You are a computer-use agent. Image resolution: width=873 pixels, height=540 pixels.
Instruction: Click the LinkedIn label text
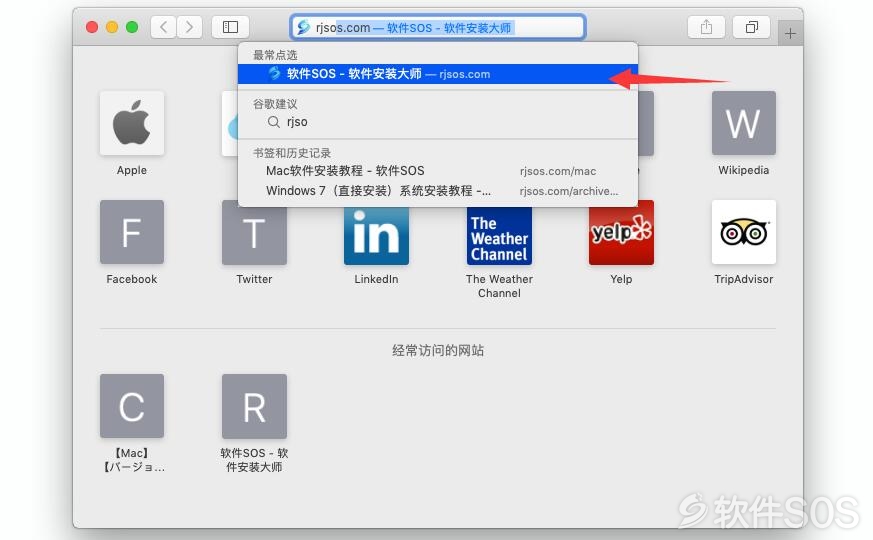click(376, 279)
